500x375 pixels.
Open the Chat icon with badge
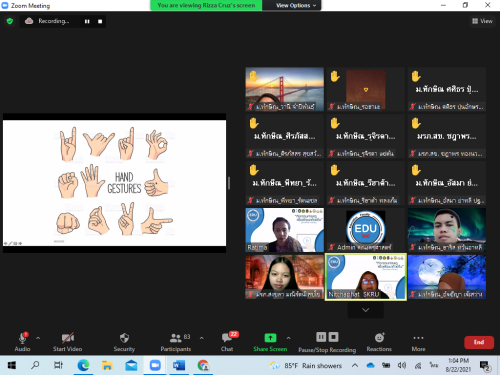(227, 338)
